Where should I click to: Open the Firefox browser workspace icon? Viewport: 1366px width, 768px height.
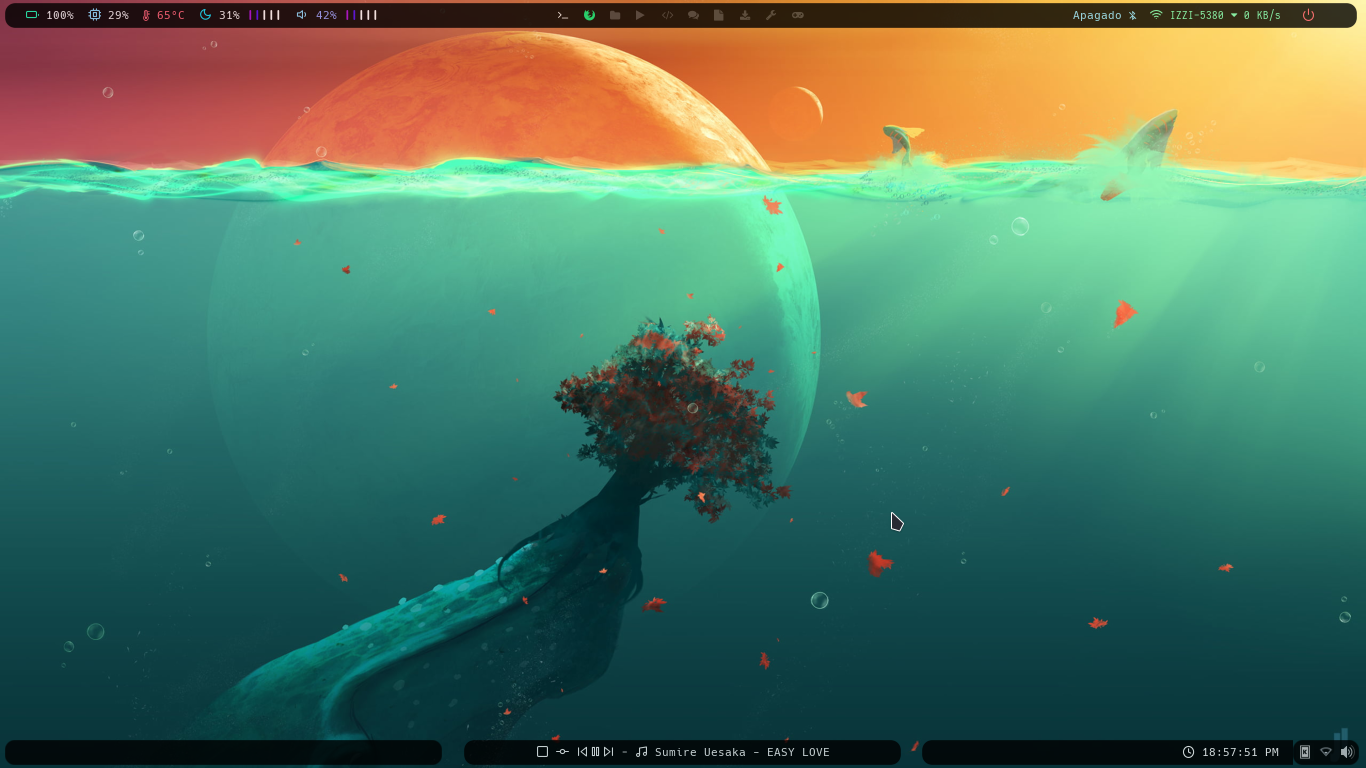(589, 15)
